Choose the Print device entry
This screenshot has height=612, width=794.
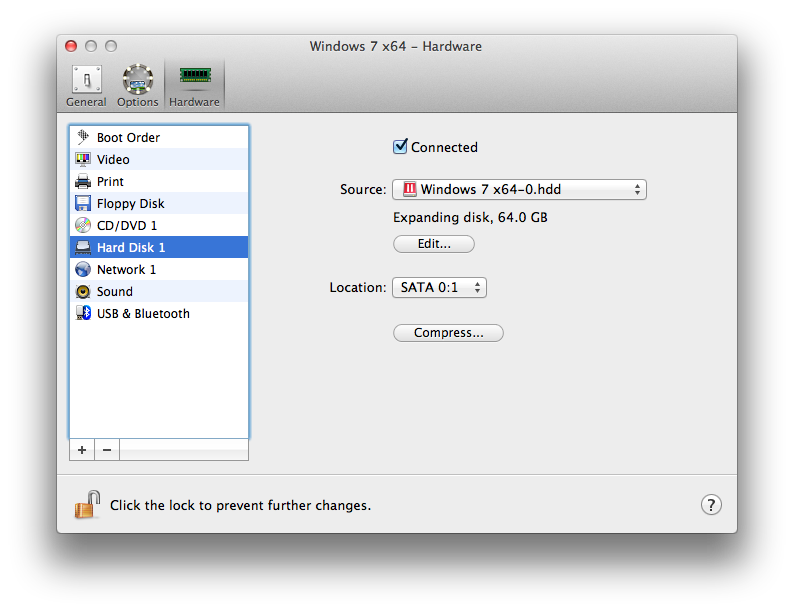159,181
